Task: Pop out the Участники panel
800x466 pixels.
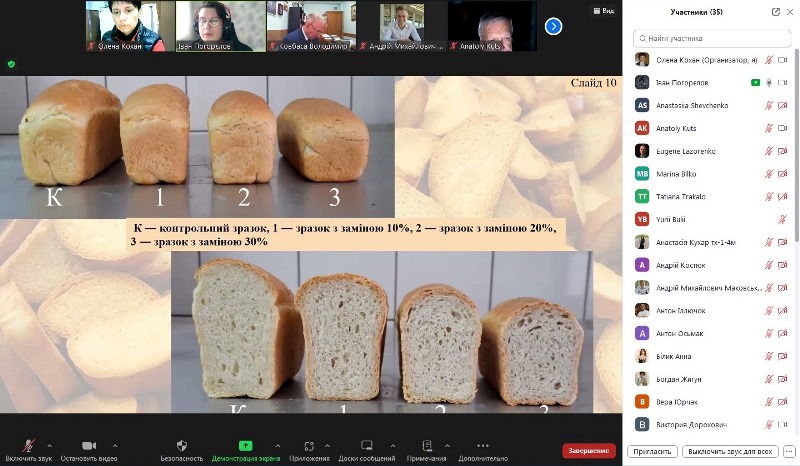Action: point(776,12)
